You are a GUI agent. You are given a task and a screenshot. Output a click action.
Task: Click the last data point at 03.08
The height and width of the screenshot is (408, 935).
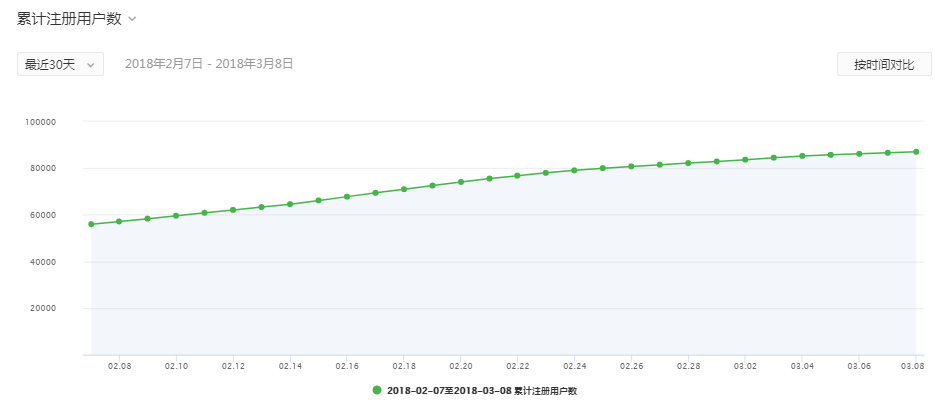(x=916, y=152)
